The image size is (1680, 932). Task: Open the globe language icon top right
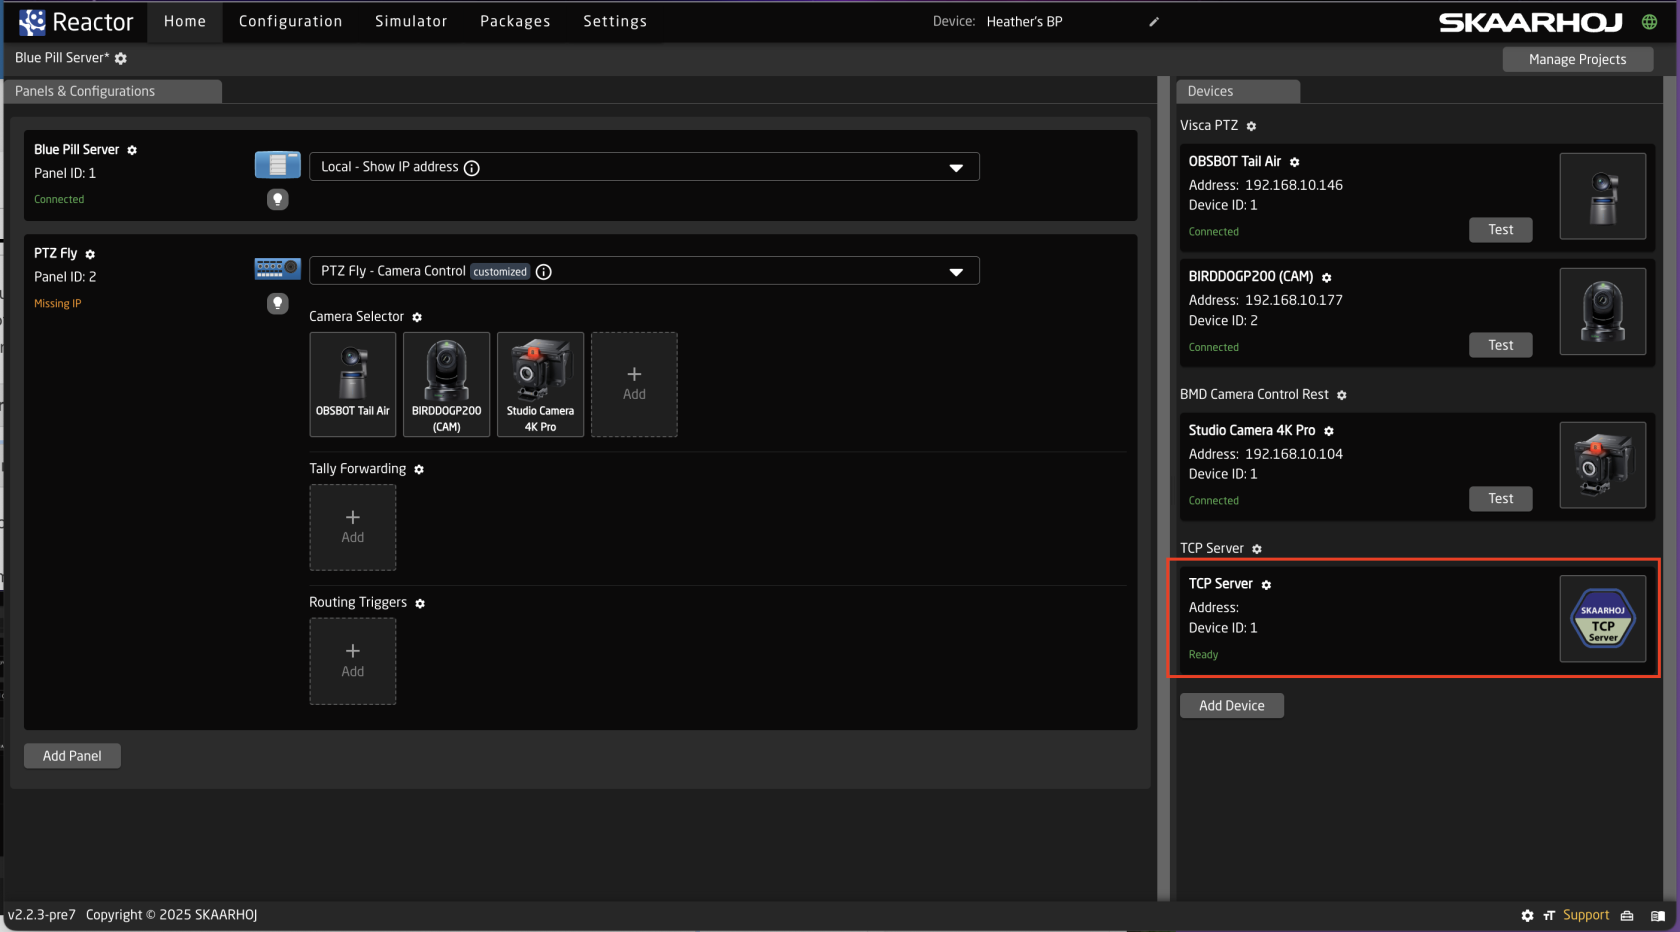coord(1650,21)
